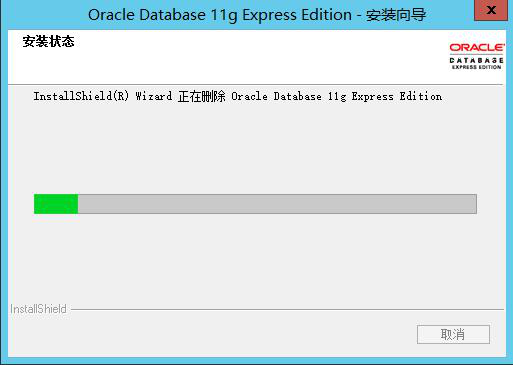513x365 pixels.
Task: Click the 取消 cancel button
Action: tap(453, 334)
